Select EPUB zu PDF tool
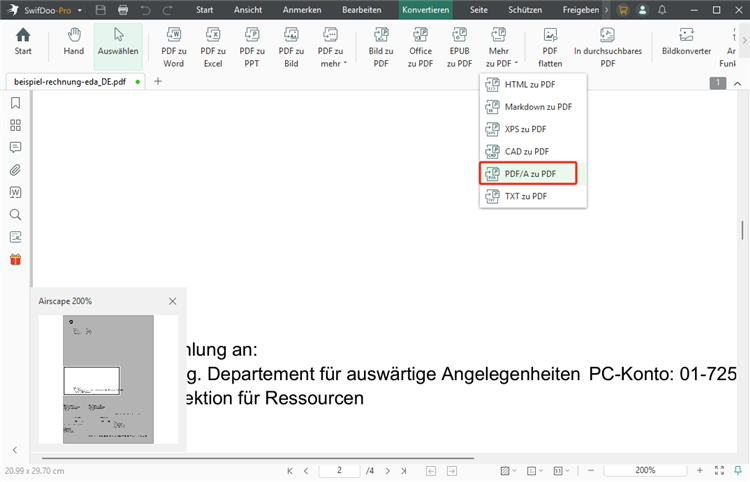Screen dimensions: 750x482 tap(459, 47)
